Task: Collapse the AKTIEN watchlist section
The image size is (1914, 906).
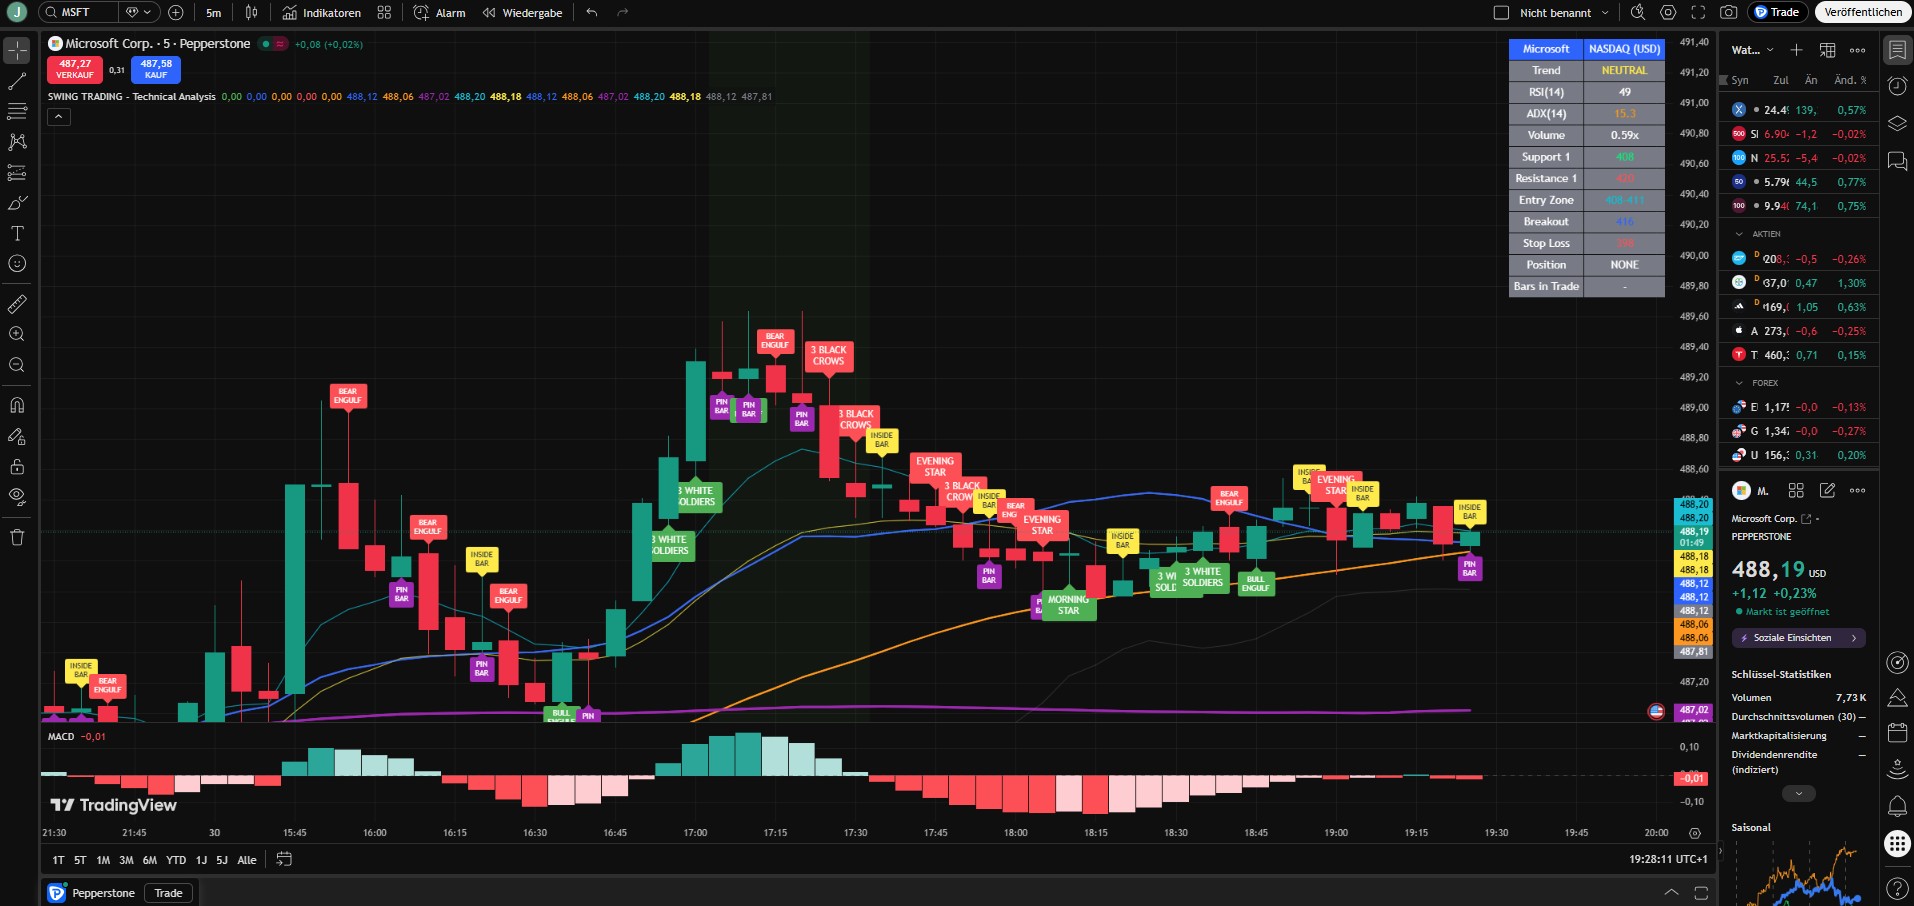Action: click(x=1740, y=234)
